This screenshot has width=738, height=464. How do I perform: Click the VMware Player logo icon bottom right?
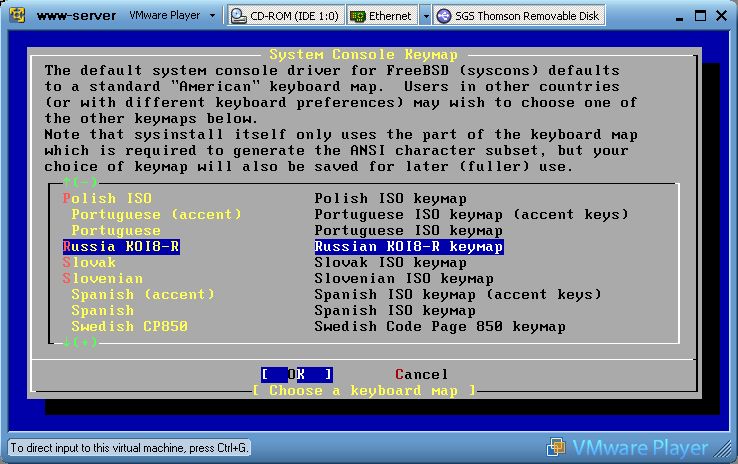[x=556, y=447]
